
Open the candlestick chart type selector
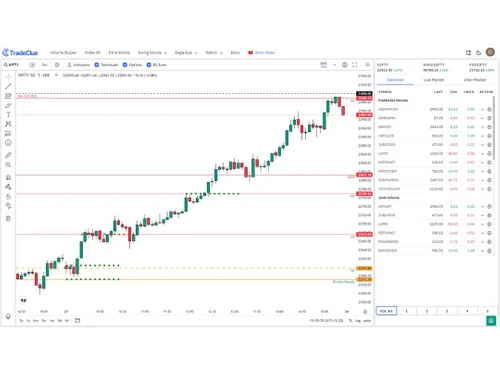[57, 65]
